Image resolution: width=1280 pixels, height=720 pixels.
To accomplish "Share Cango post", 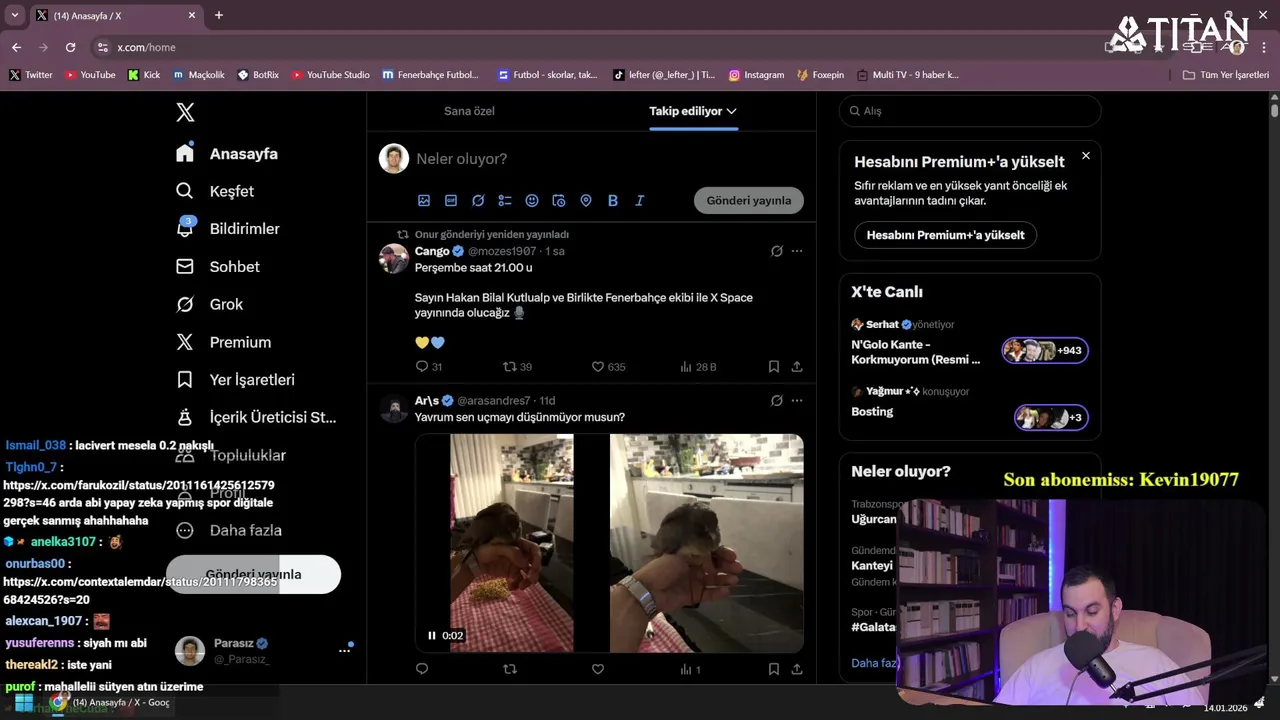I will pos(797,367).
